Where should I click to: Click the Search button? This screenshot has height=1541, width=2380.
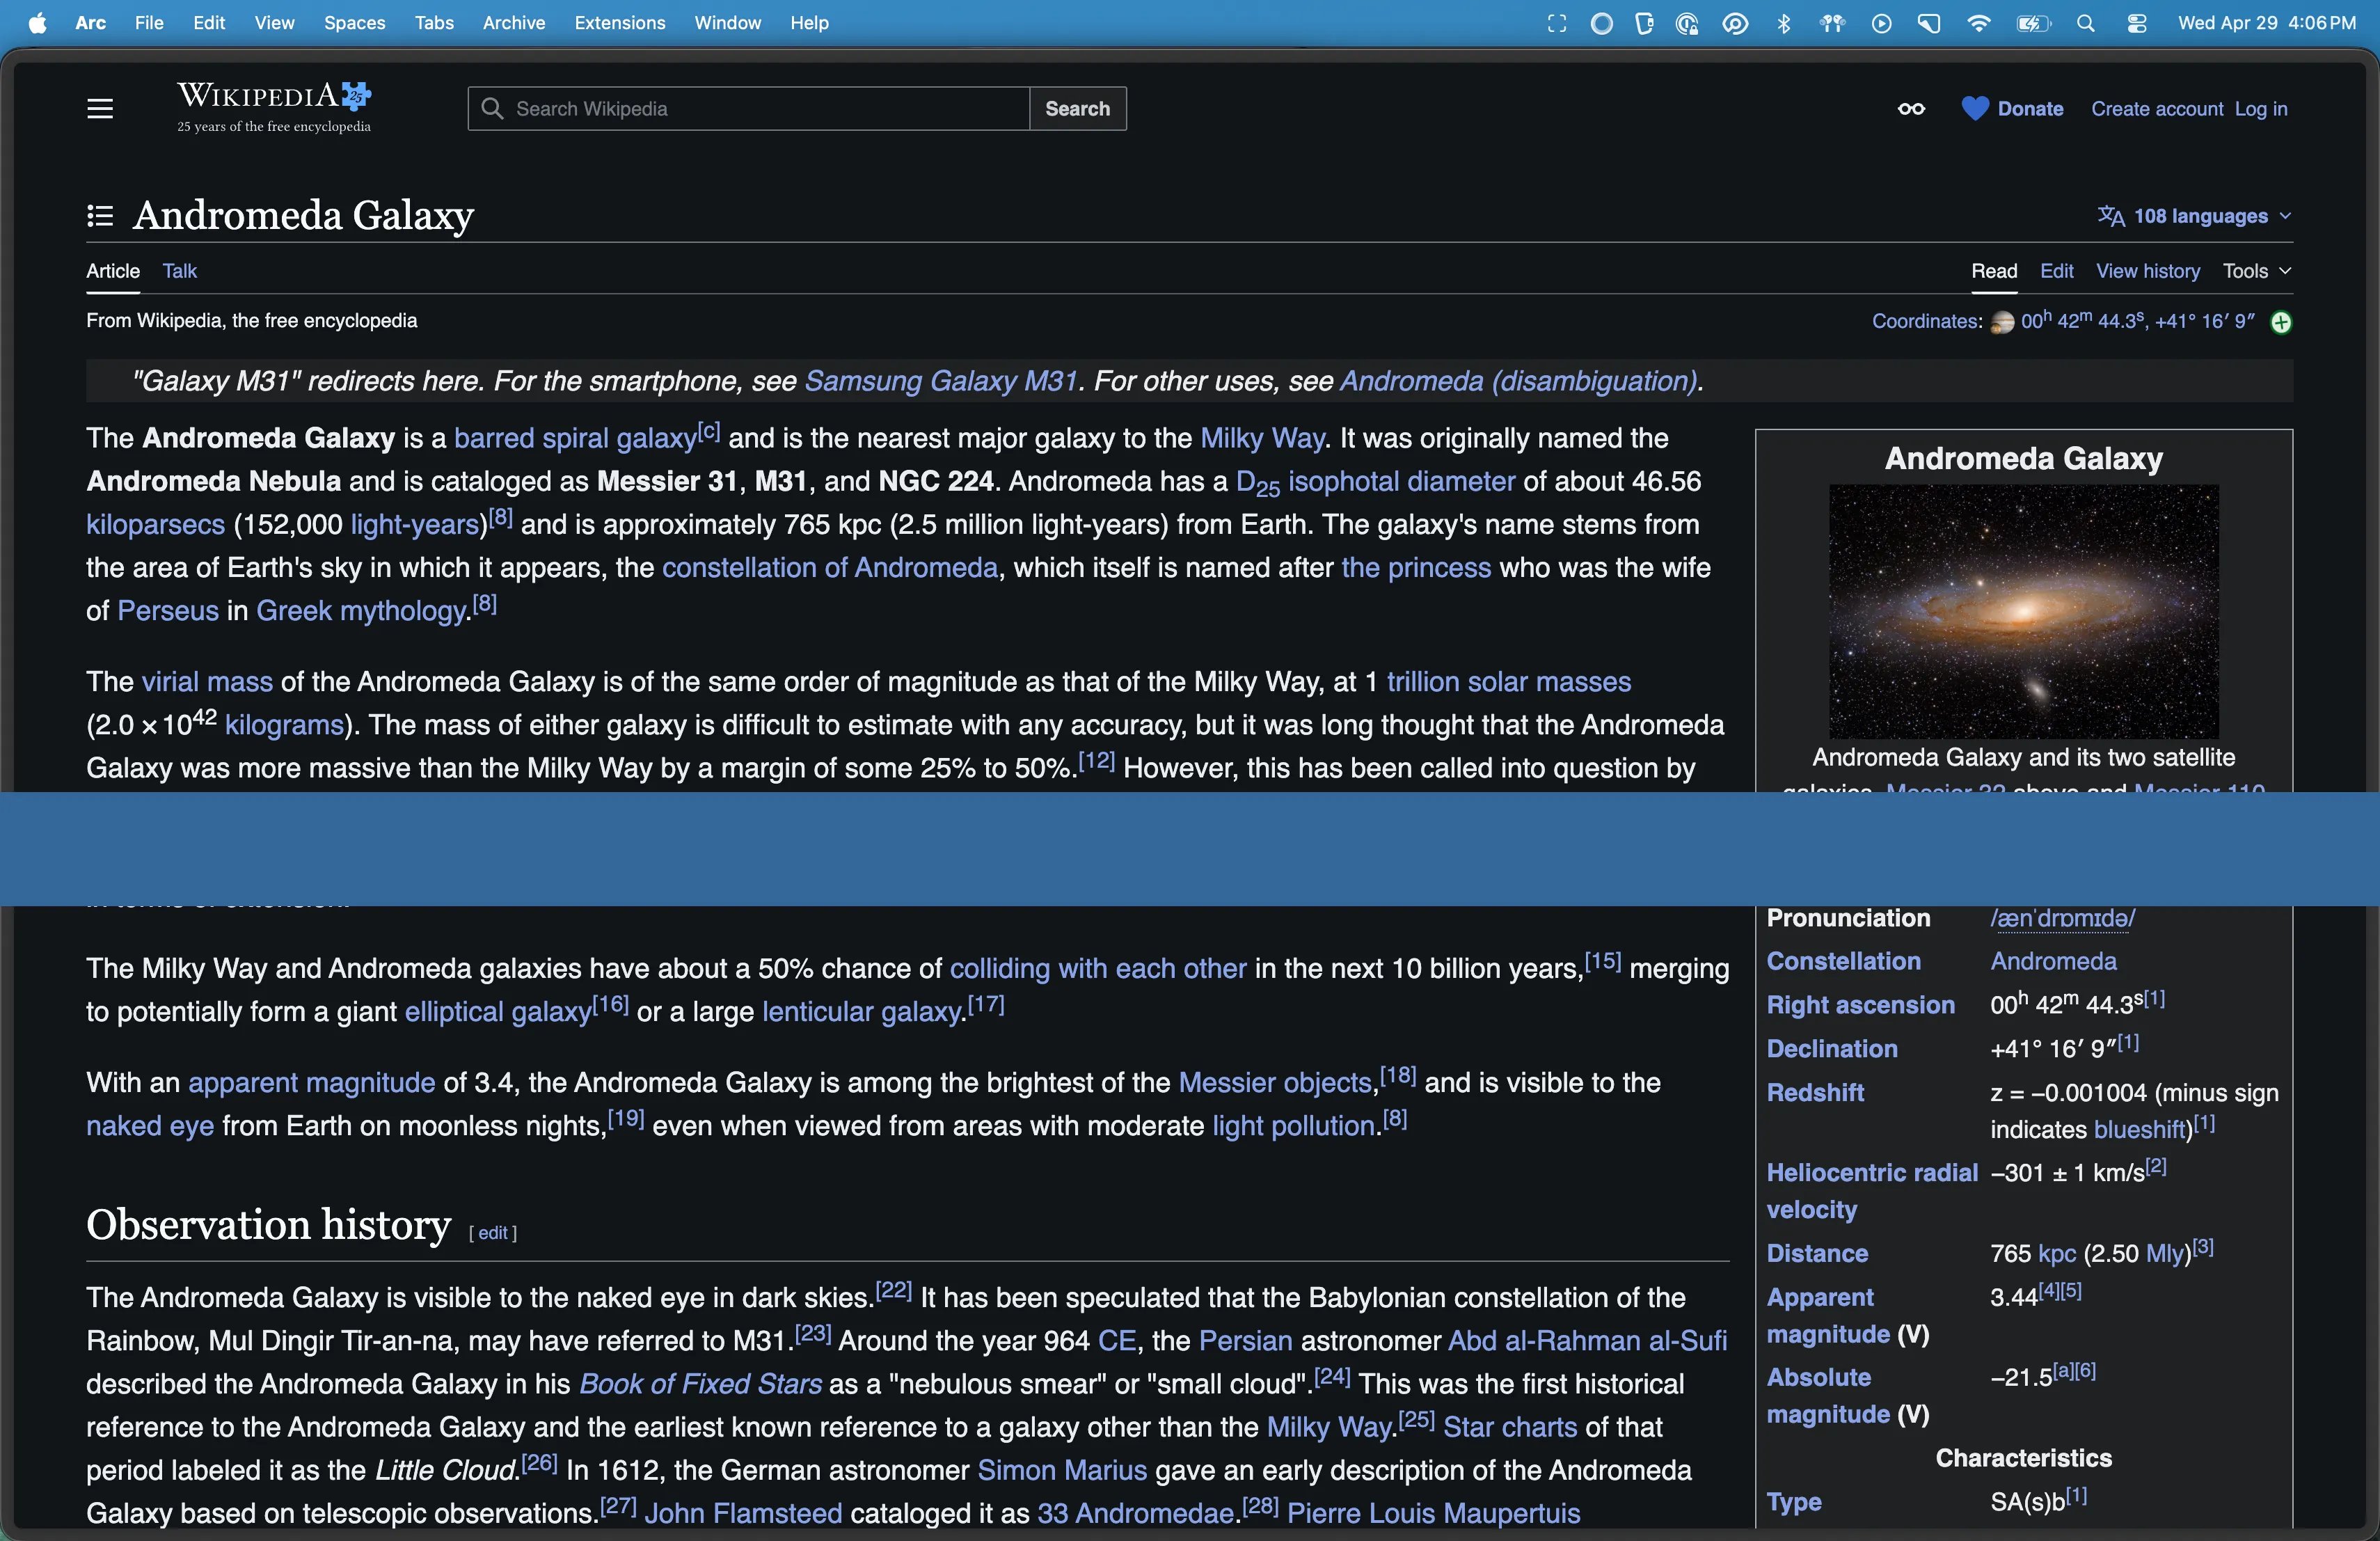click(x=1077, y=108)
